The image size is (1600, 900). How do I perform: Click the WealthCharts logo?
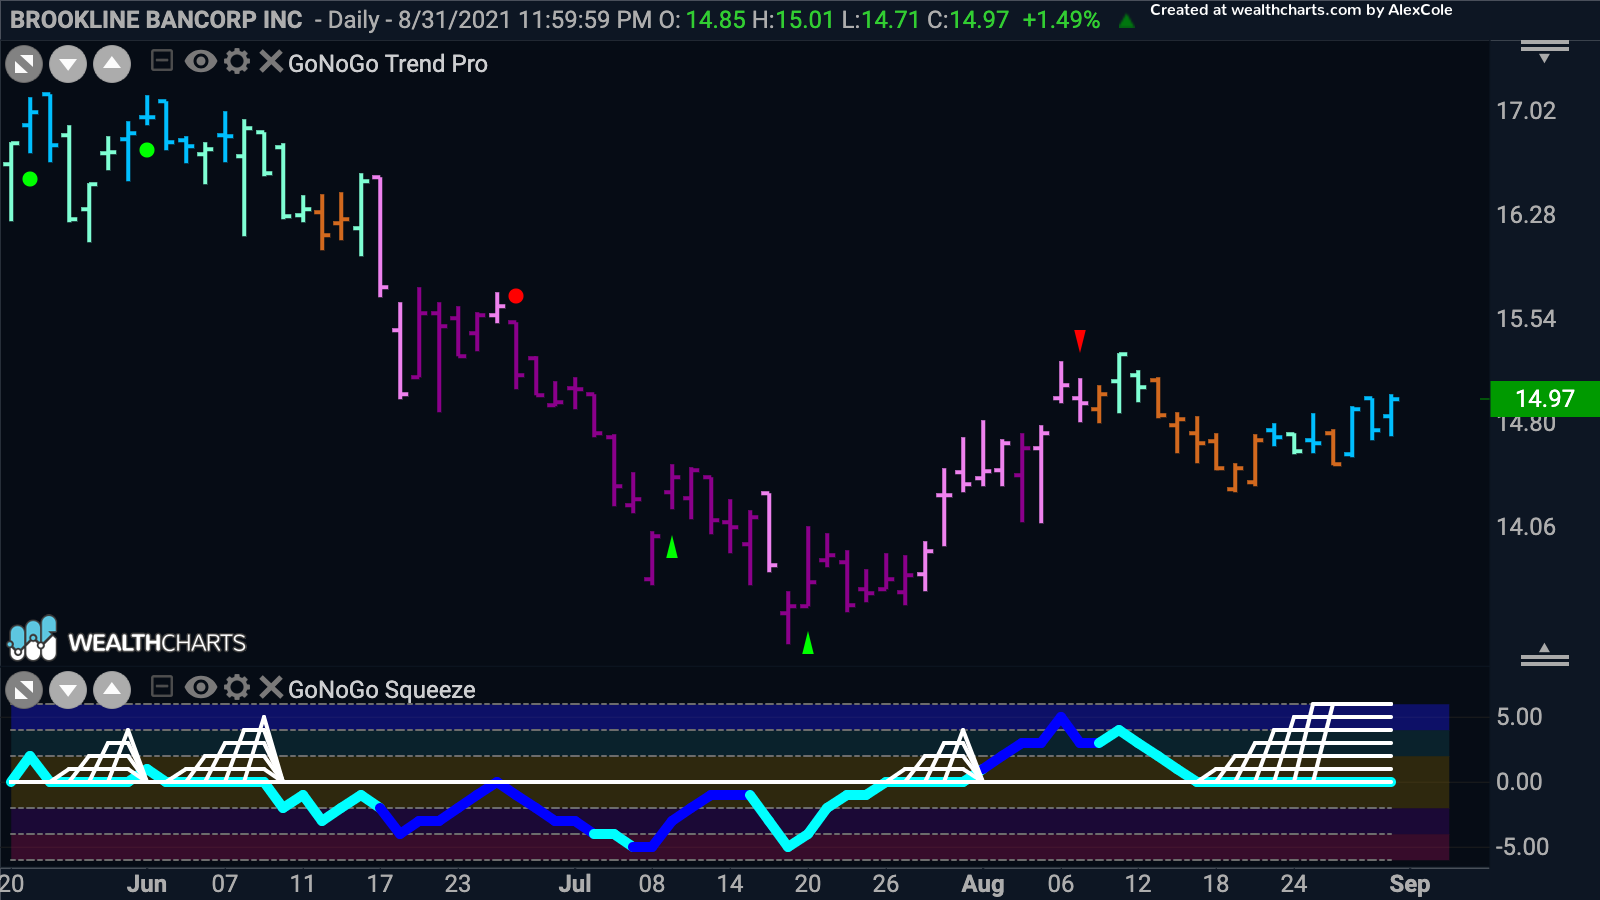coord(127,640)
